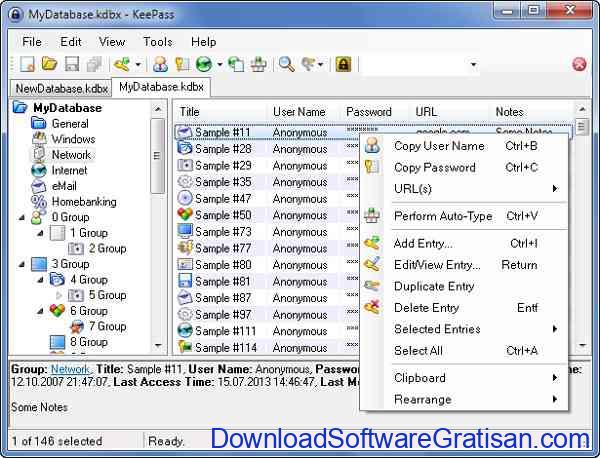Click the Copy URL to clipboard icon
This screenshot has width=600, height=458.
pyautogui.click(x=236, y=64)
